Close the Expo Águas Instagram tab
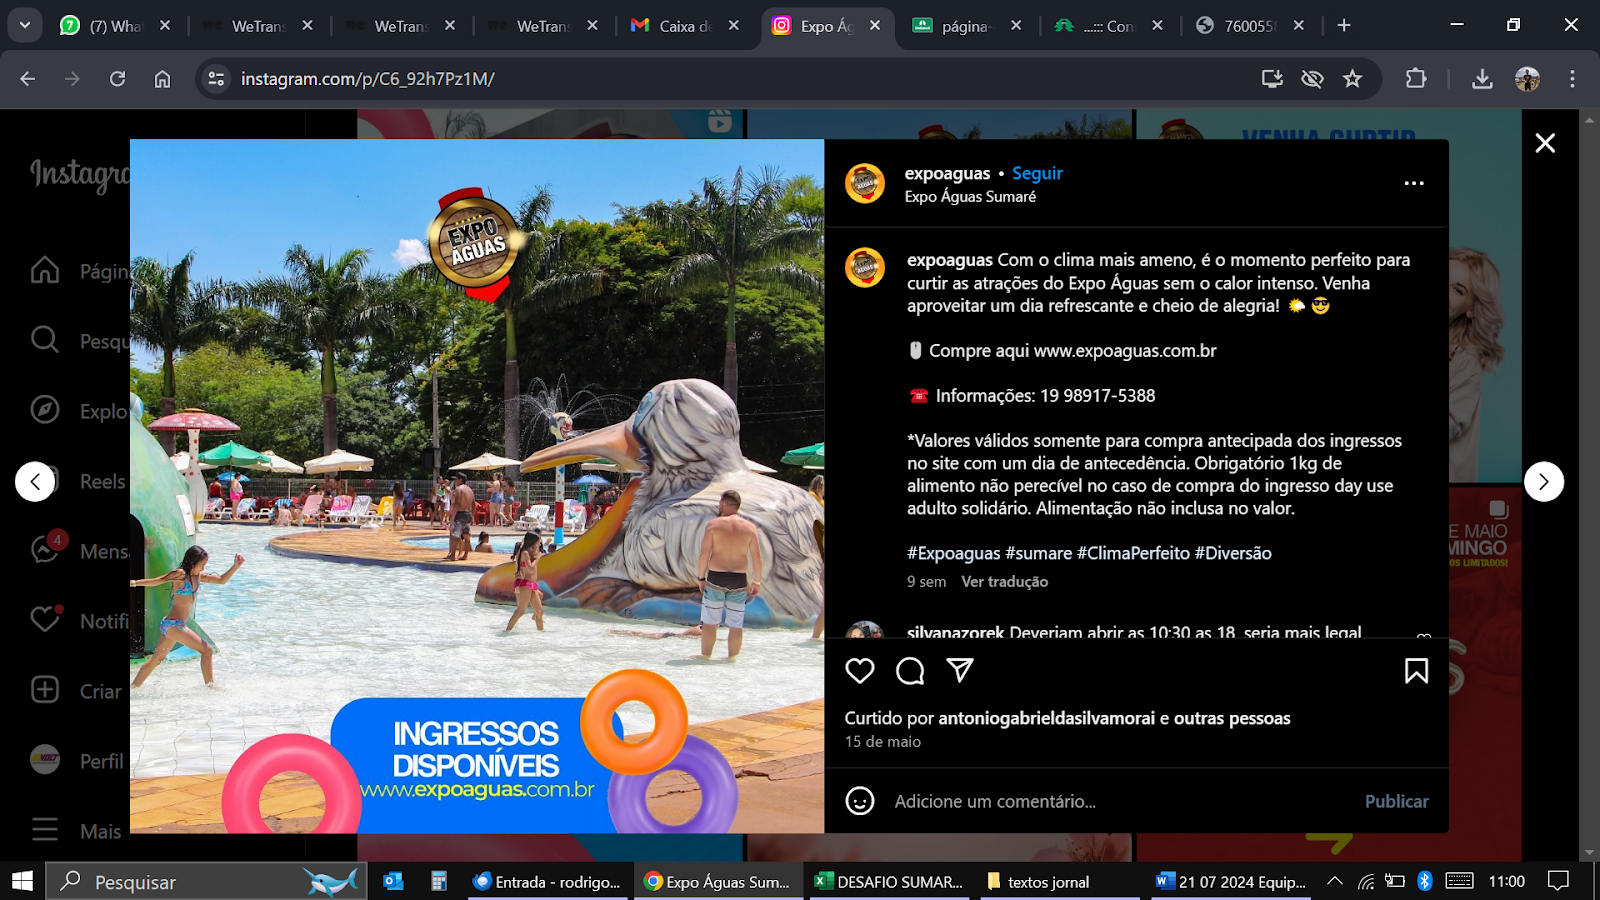The height and width of the screenshot is (900, 1600). (875, 26)
